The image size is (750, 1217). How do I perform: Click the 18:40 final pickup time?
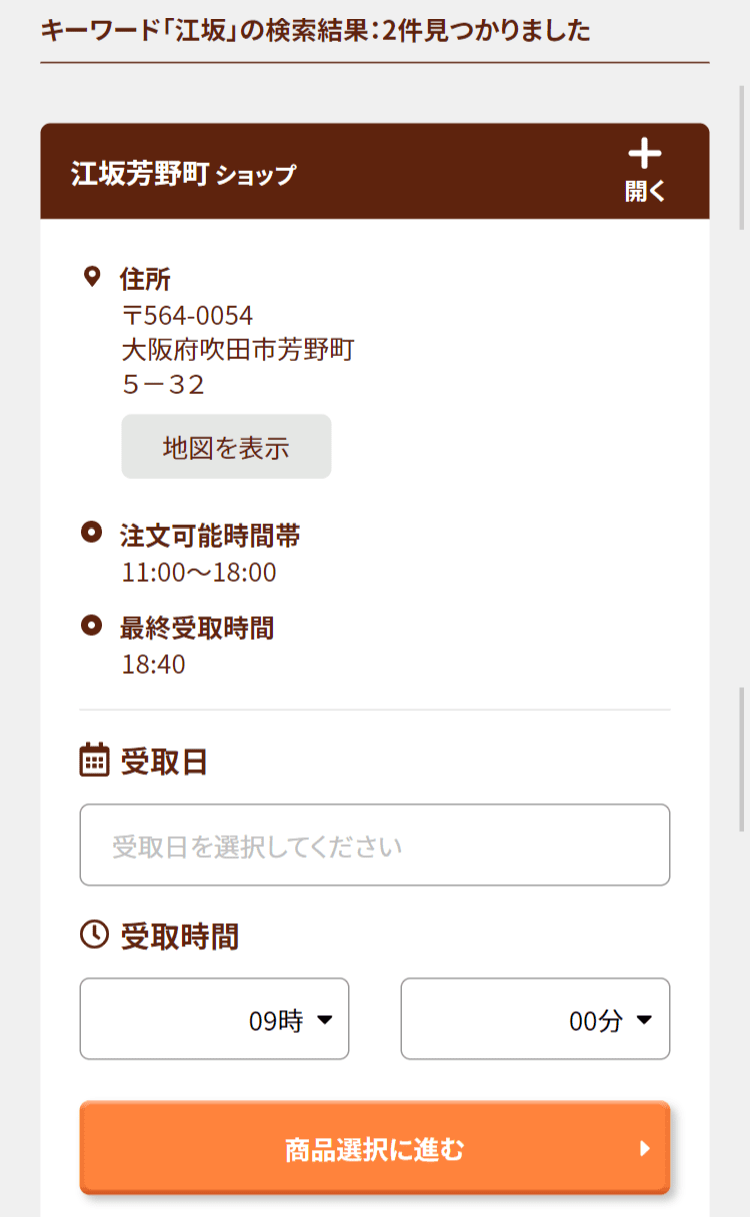tap(153, 664)
